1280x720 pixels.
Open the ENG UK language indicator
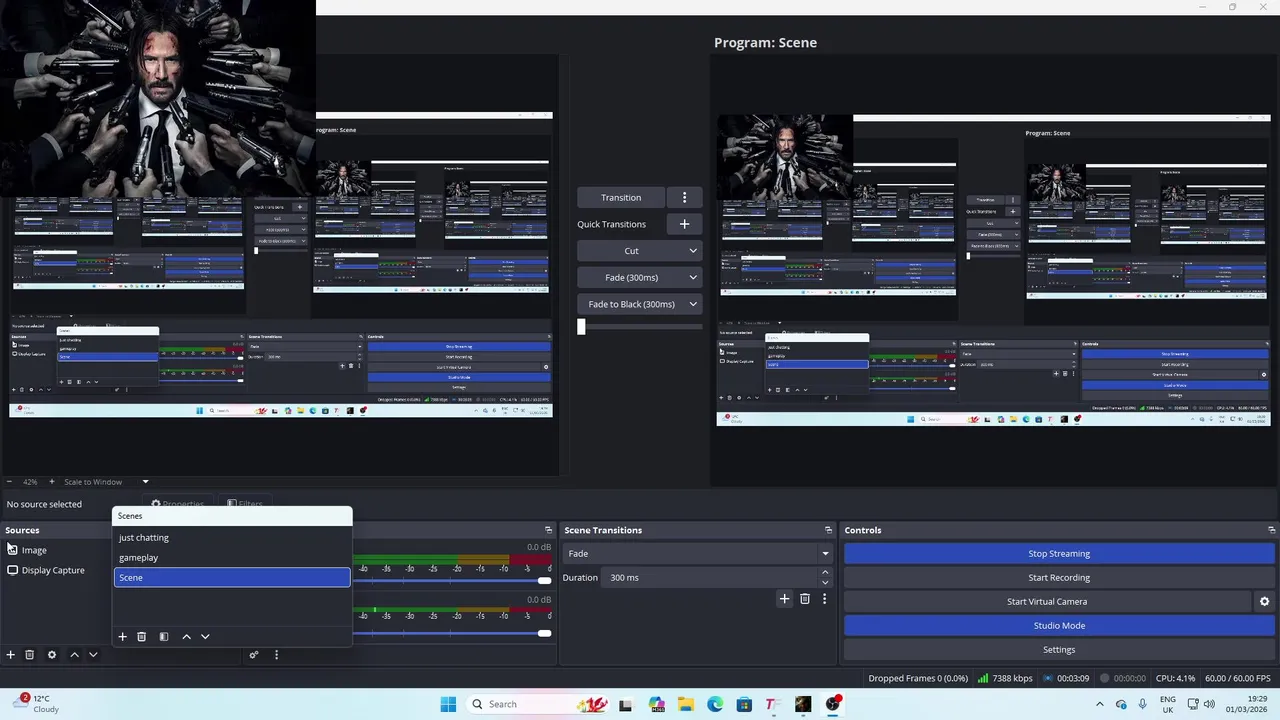tap(1168, 704)
